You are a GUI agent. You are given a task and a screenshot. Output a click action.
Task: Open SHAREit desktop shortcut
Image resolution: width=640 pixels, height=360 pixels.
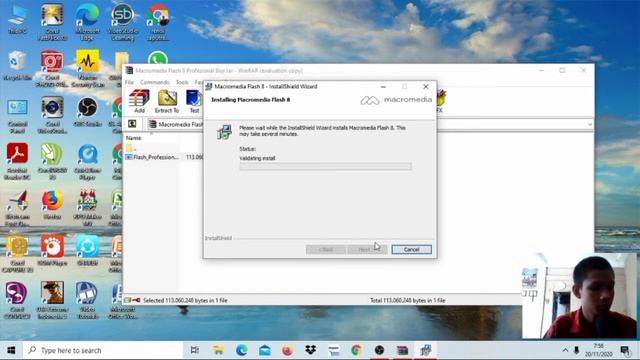(87, 251)
